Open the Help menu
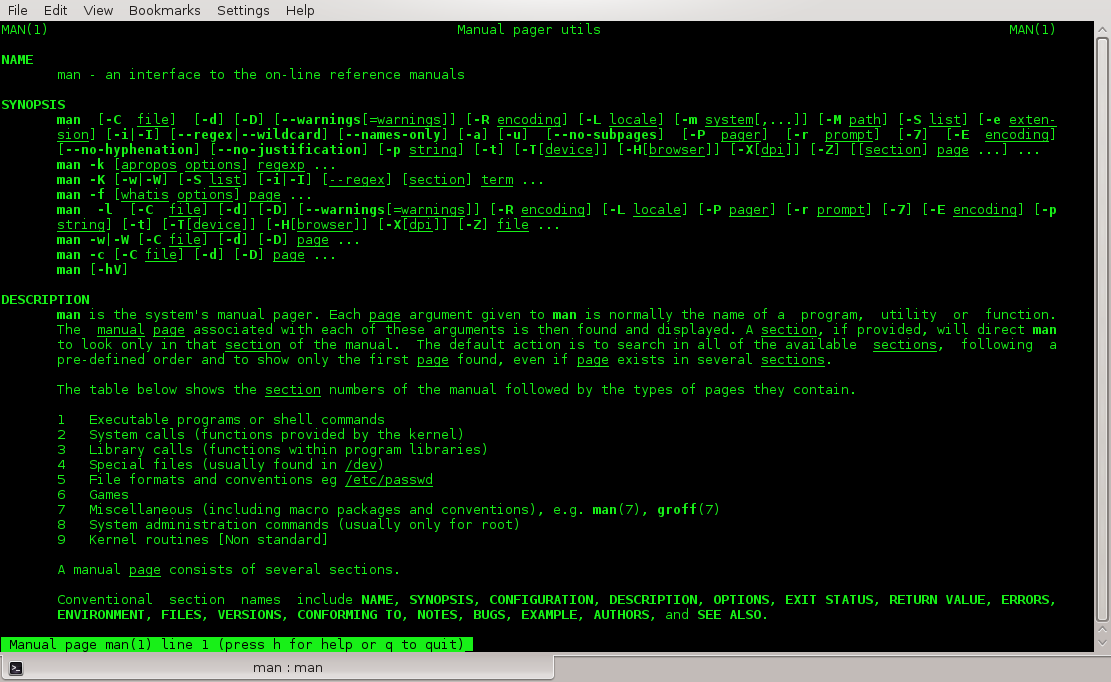The image size is (1111, 682). 300,11
